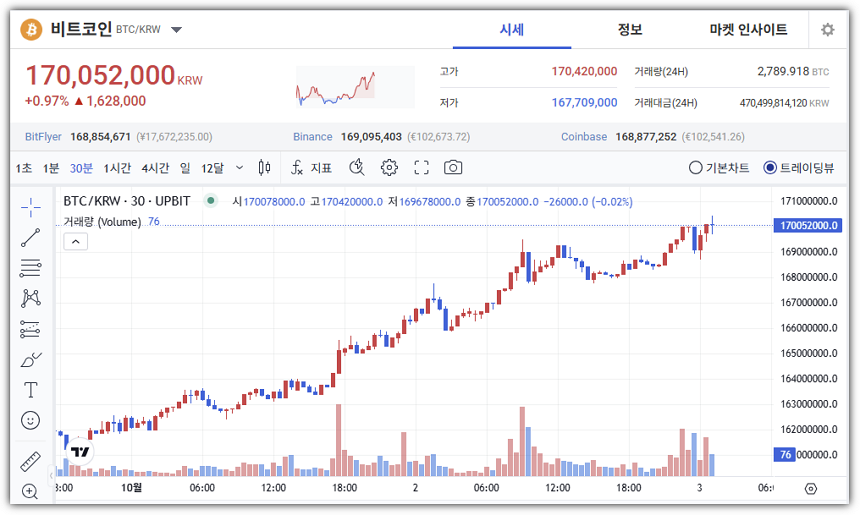The width and height of the screenshot is (860, 515).
Task: Select the text annotation tool
Action: [31, 390]
